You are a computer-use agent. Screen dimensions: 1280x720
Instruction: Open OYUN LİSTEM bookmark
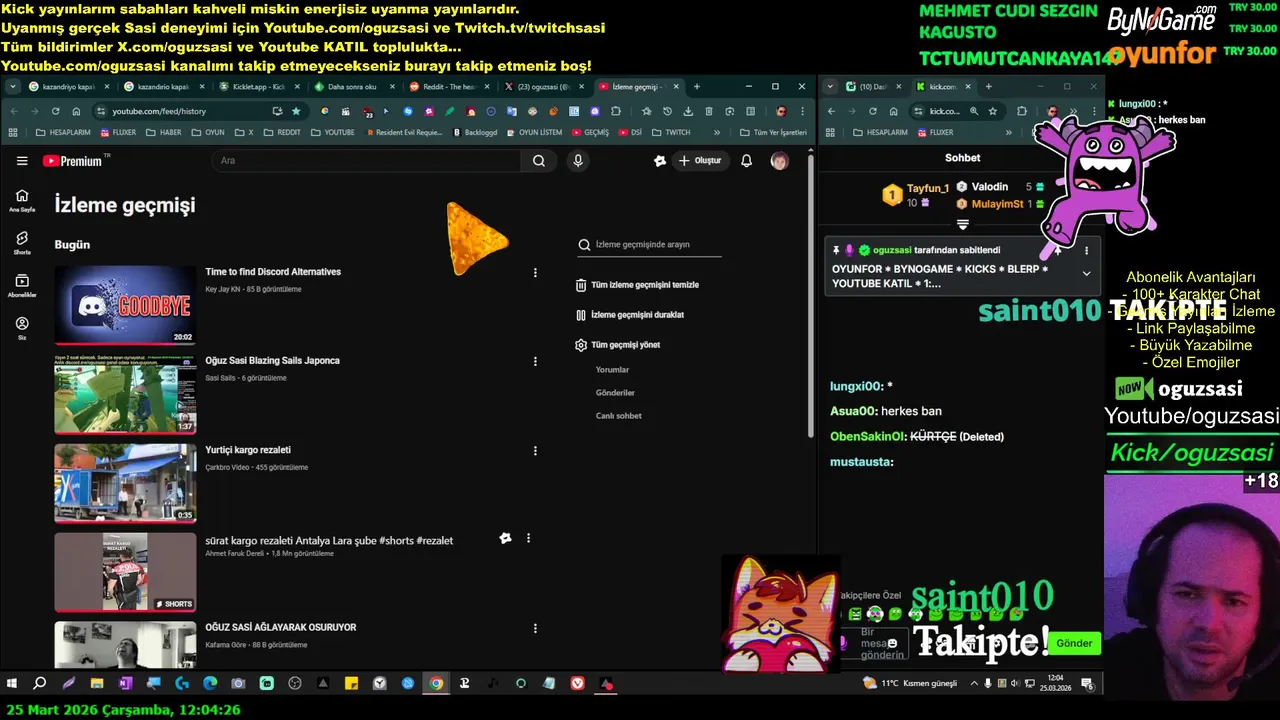534,132
